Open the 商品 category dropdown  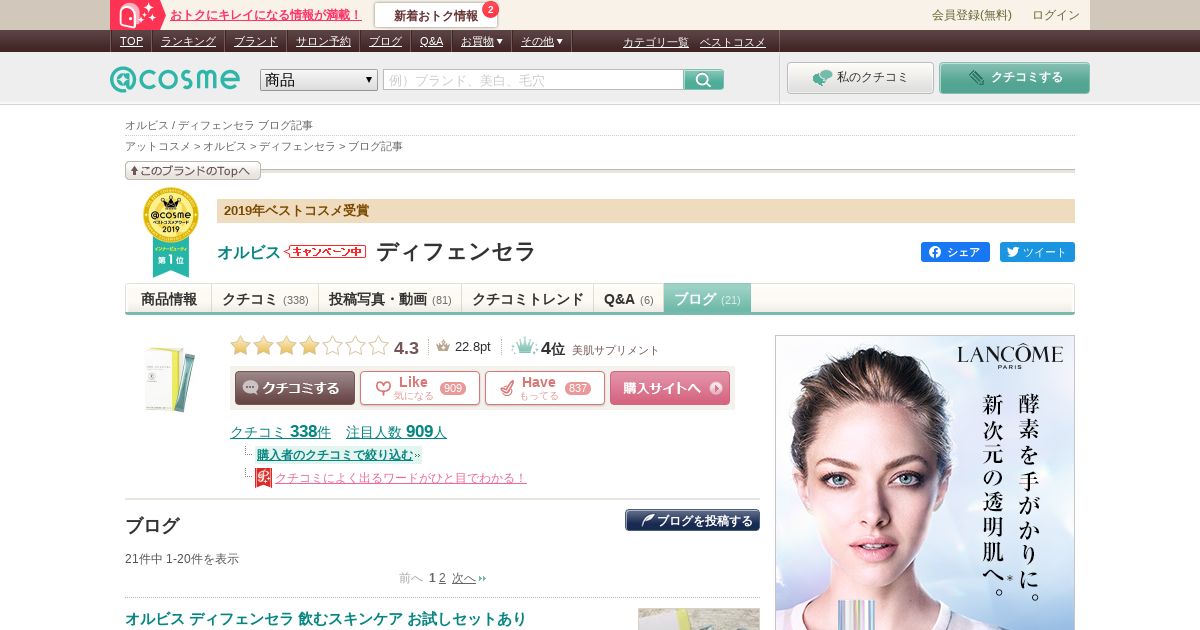pyautogui.click(x=319, y=80)
